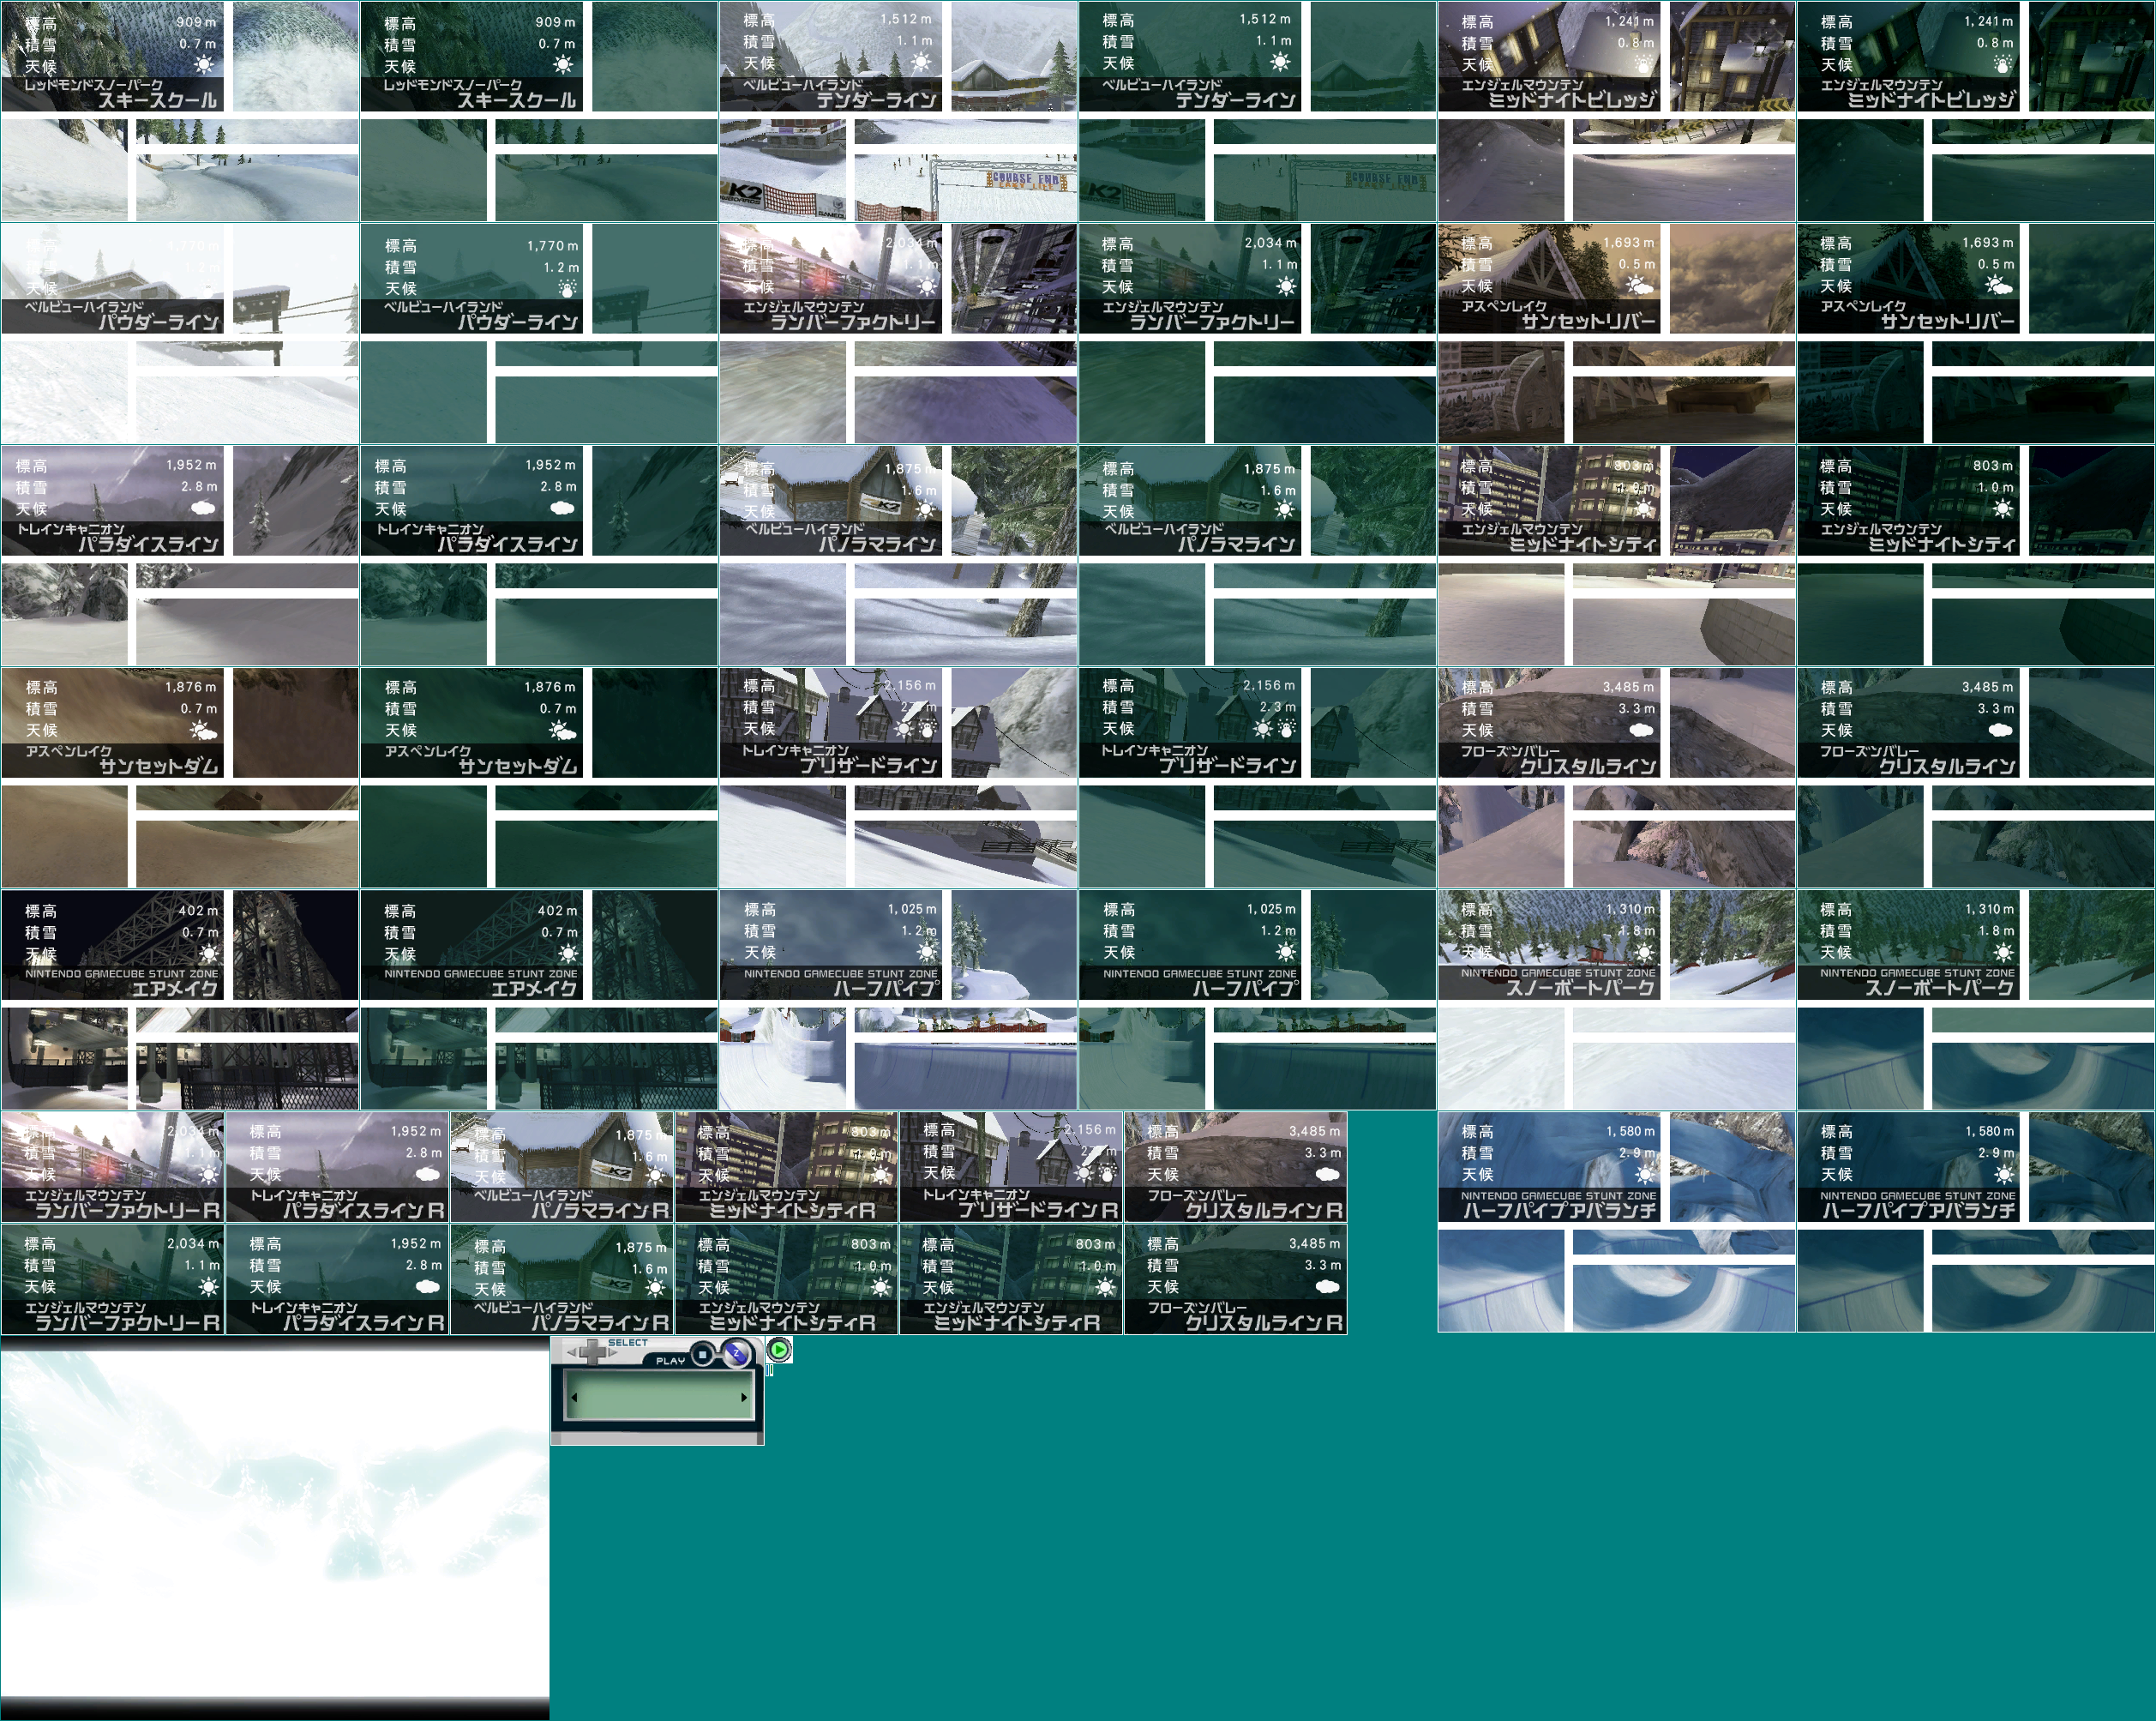Click '2.8 m' snow depth on dimmed non-R パラダイスライン
Image resolution: width=2156 pixels, height=1721 pixels.
558,486
